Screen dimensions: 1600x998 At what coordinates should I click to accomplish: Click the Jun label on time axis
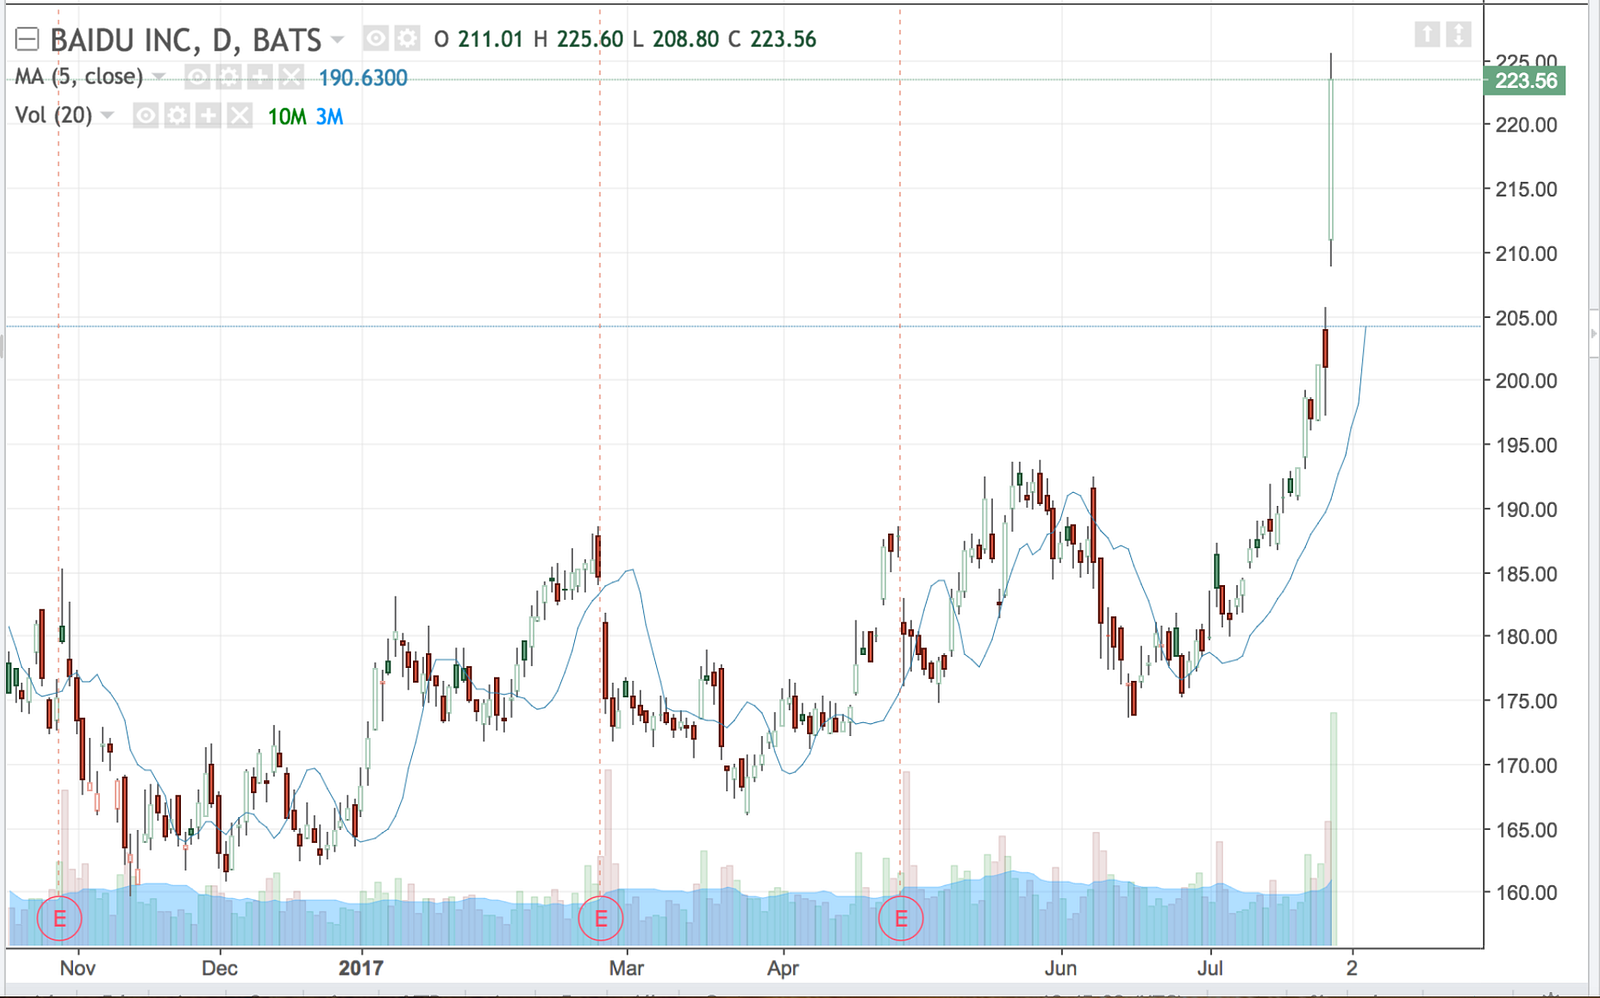point(1060,968)
